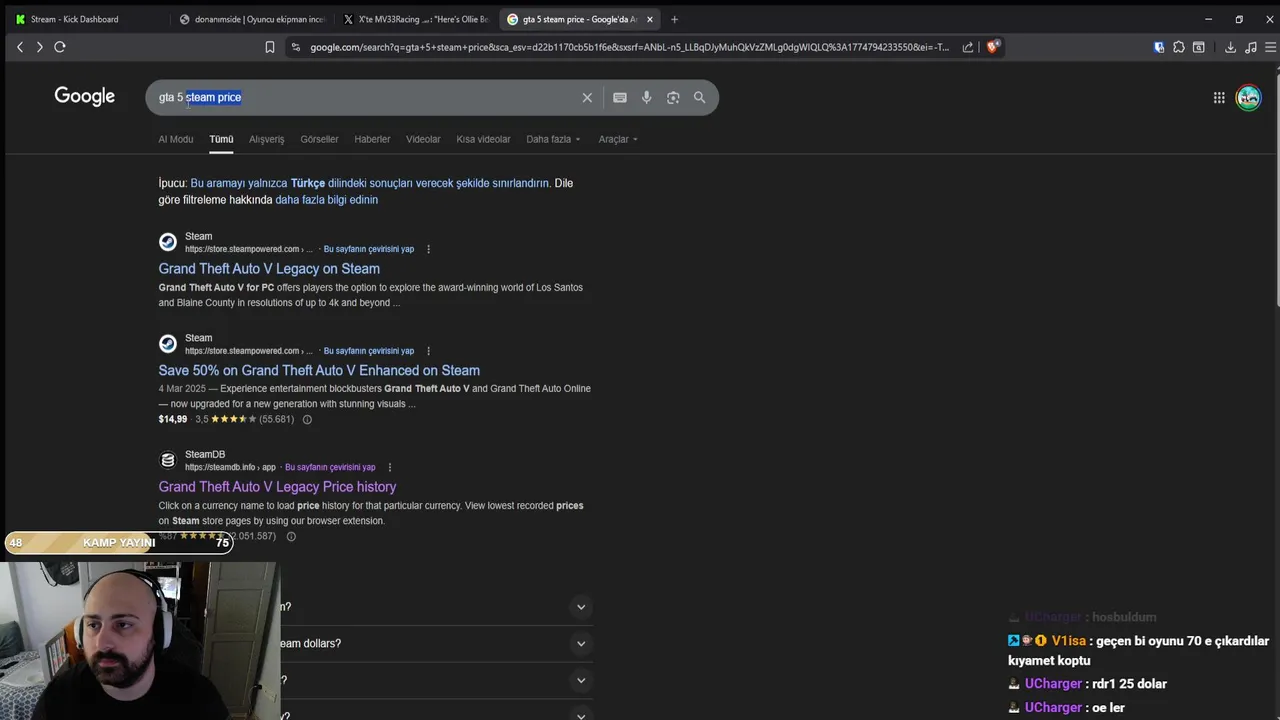Viewport: 1280px width, 720px height.
Task: Open the Google account avatar
Action: click(x=1248, y=97)
